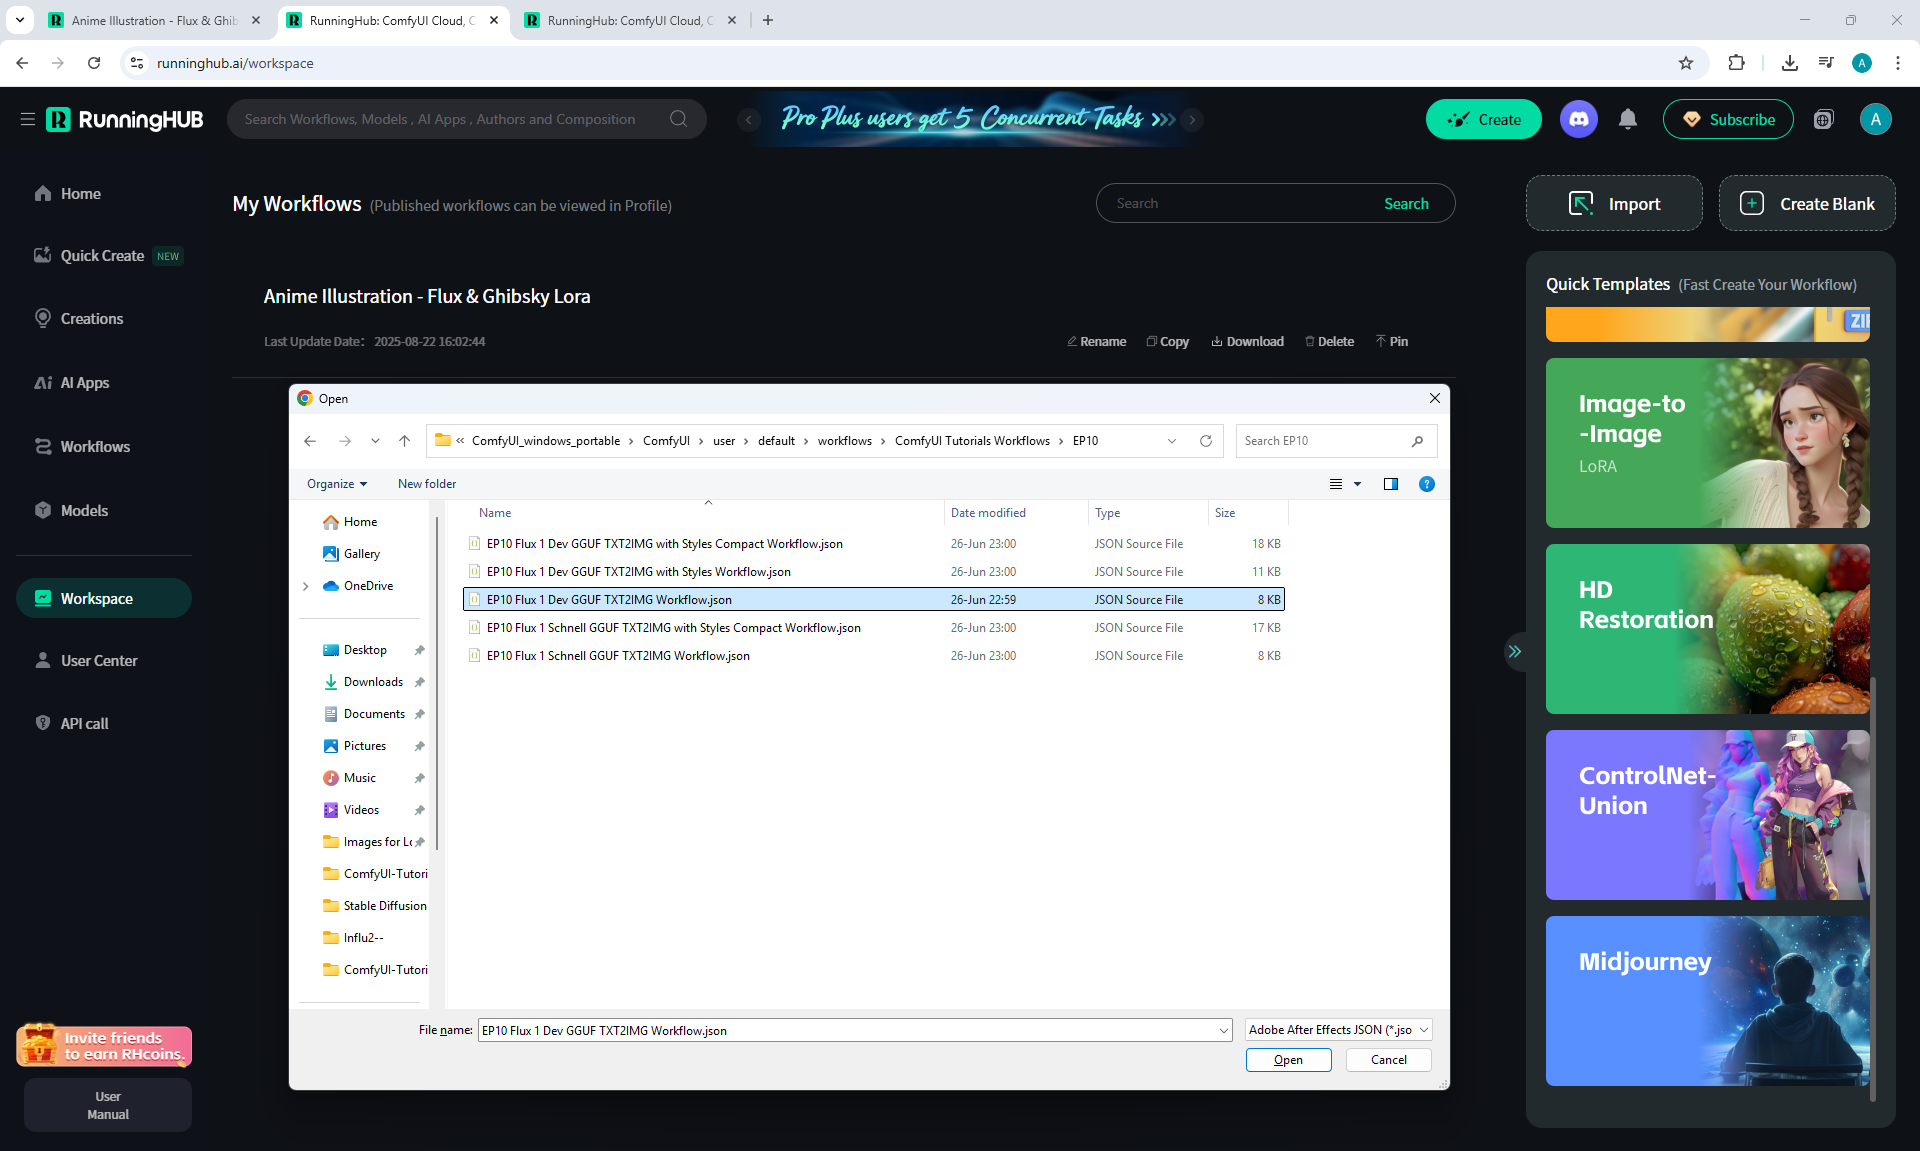Open the file dialog help icon
Screen dimensions: 1920x1151
[1427, 484]
